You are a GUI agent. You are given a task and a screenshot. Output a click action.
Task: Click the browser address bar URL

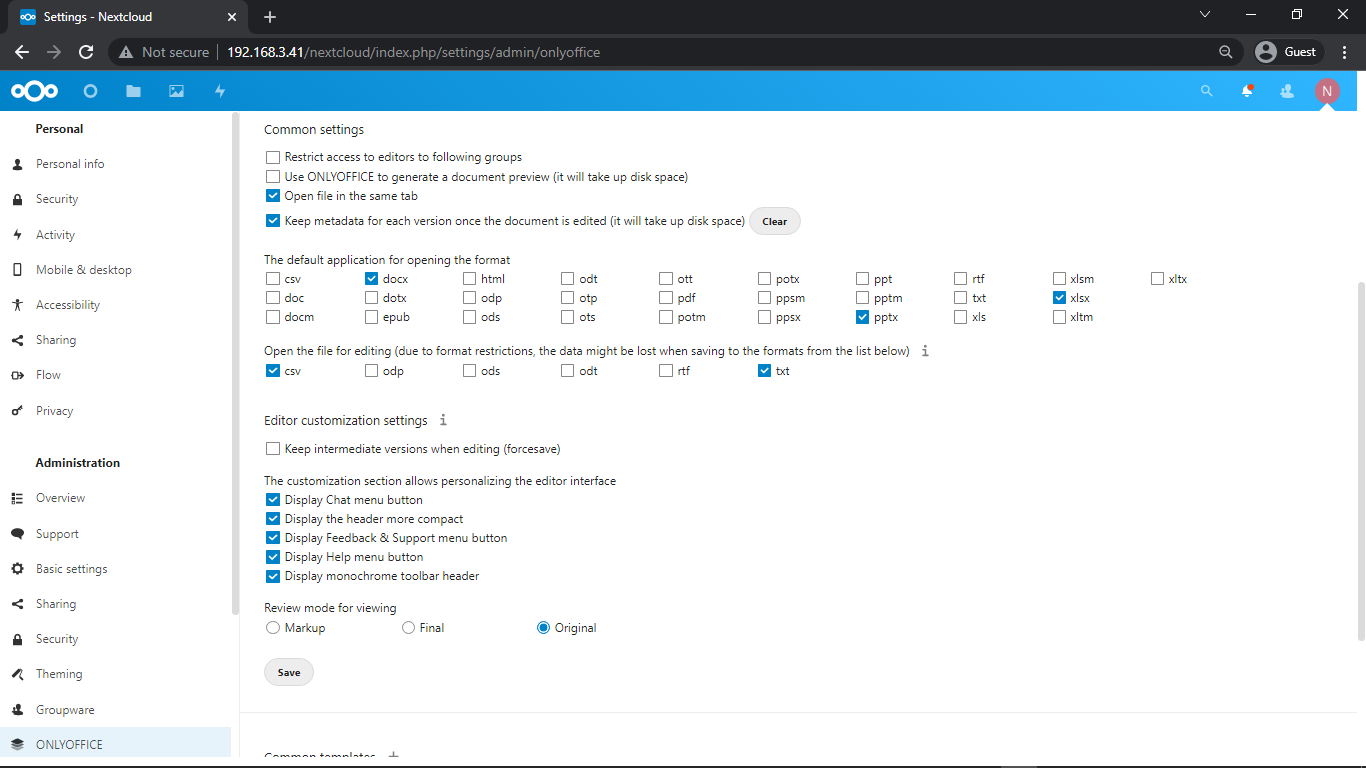(413, 52)
